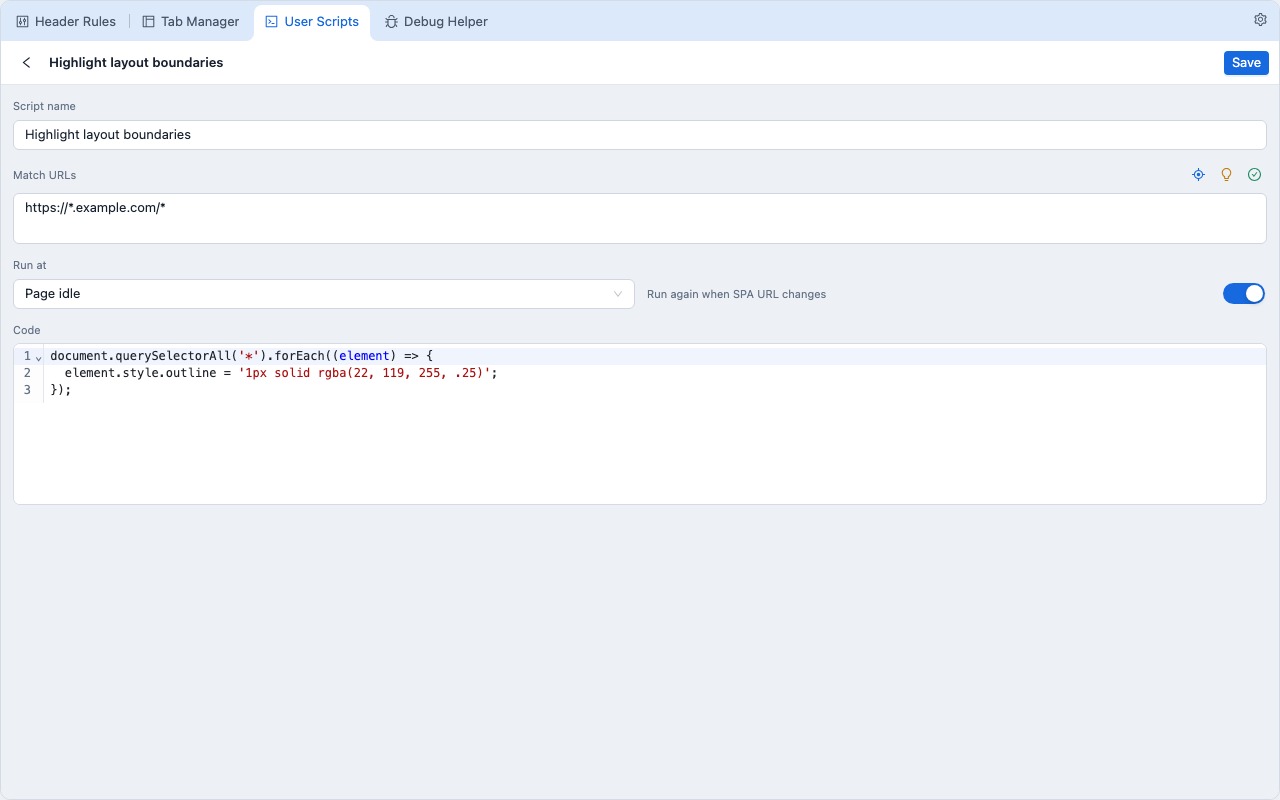The image size is (1280, 800).
Task: Collapse the code fold arrow on line 1
Action: pos(38,357)
